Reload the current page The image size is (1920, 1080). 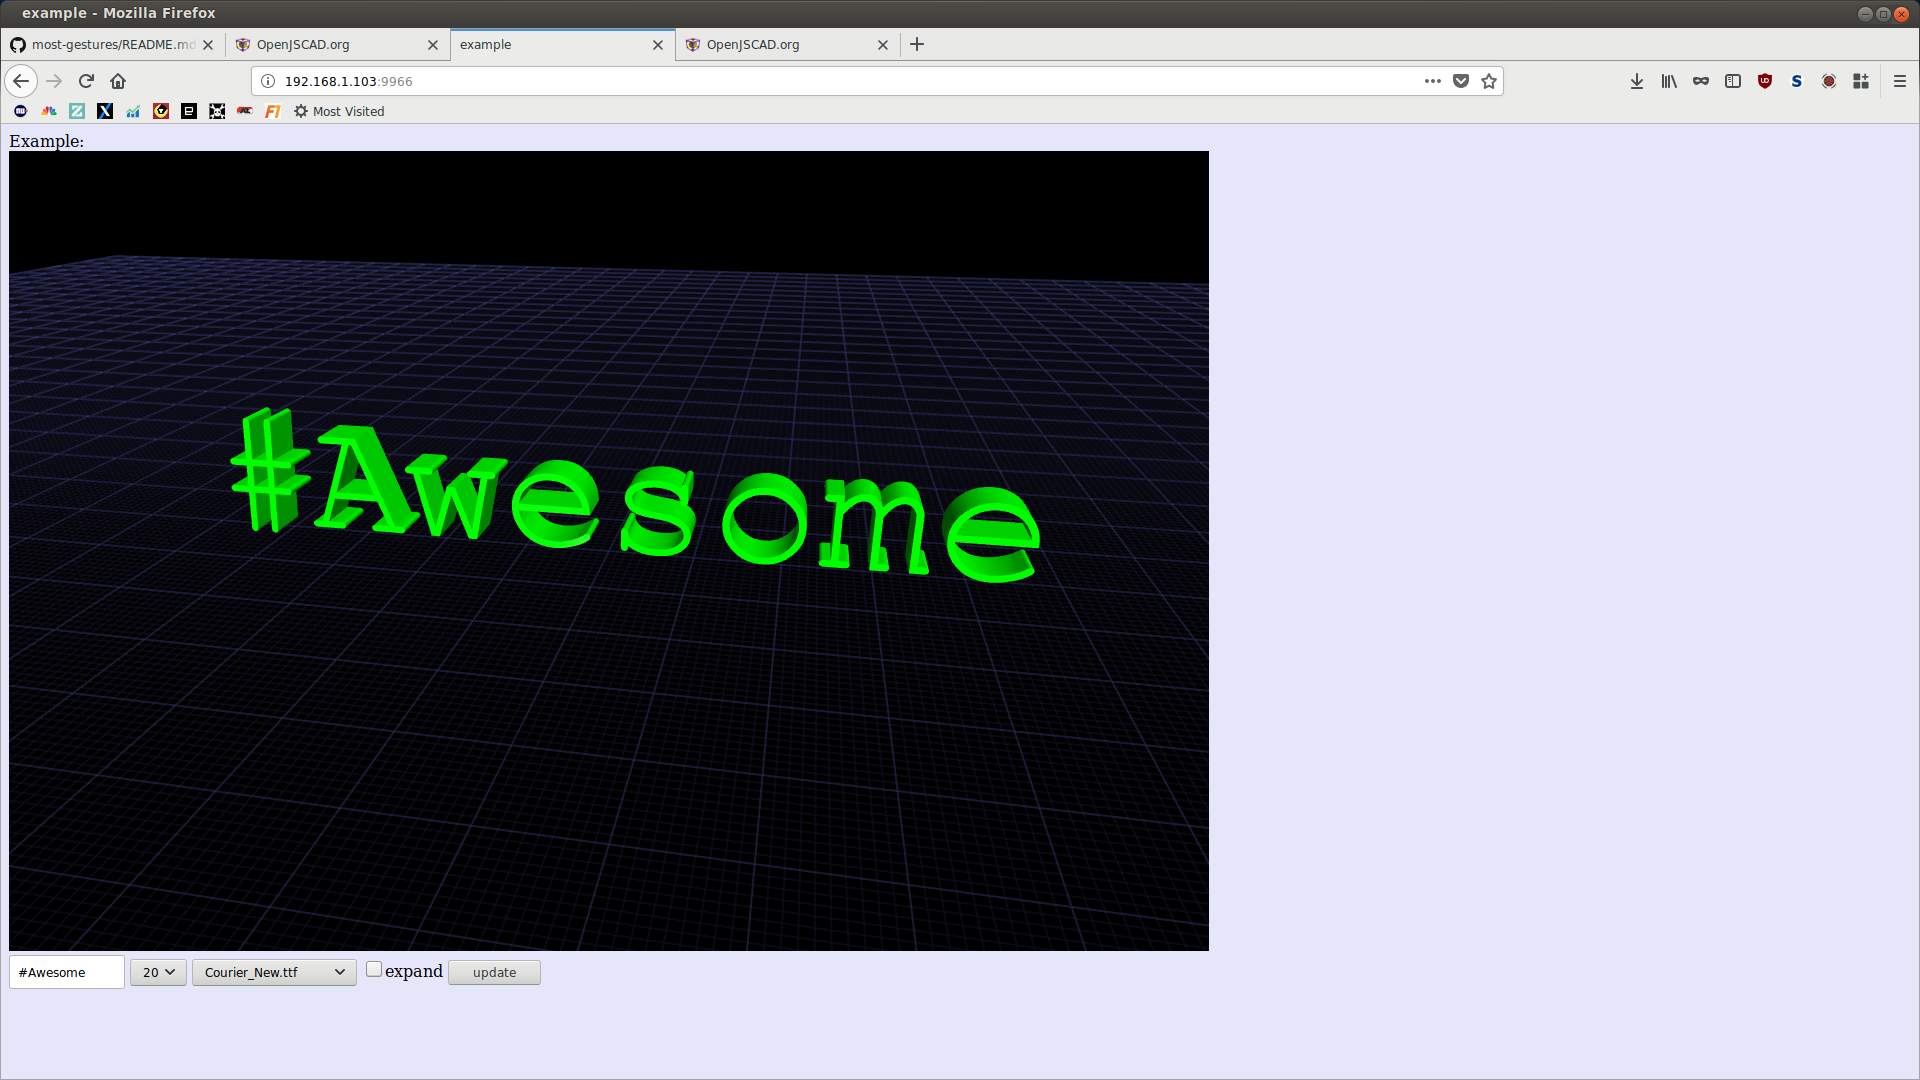86,81
